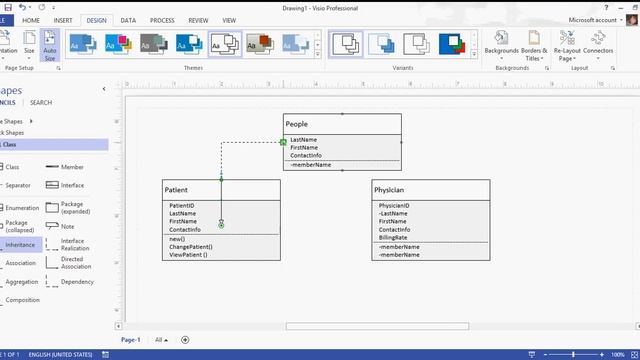This screenshot has height=360, width=640.
Task: Switch to the VIEW ribbon tab
Action: (x=229, y=20)
